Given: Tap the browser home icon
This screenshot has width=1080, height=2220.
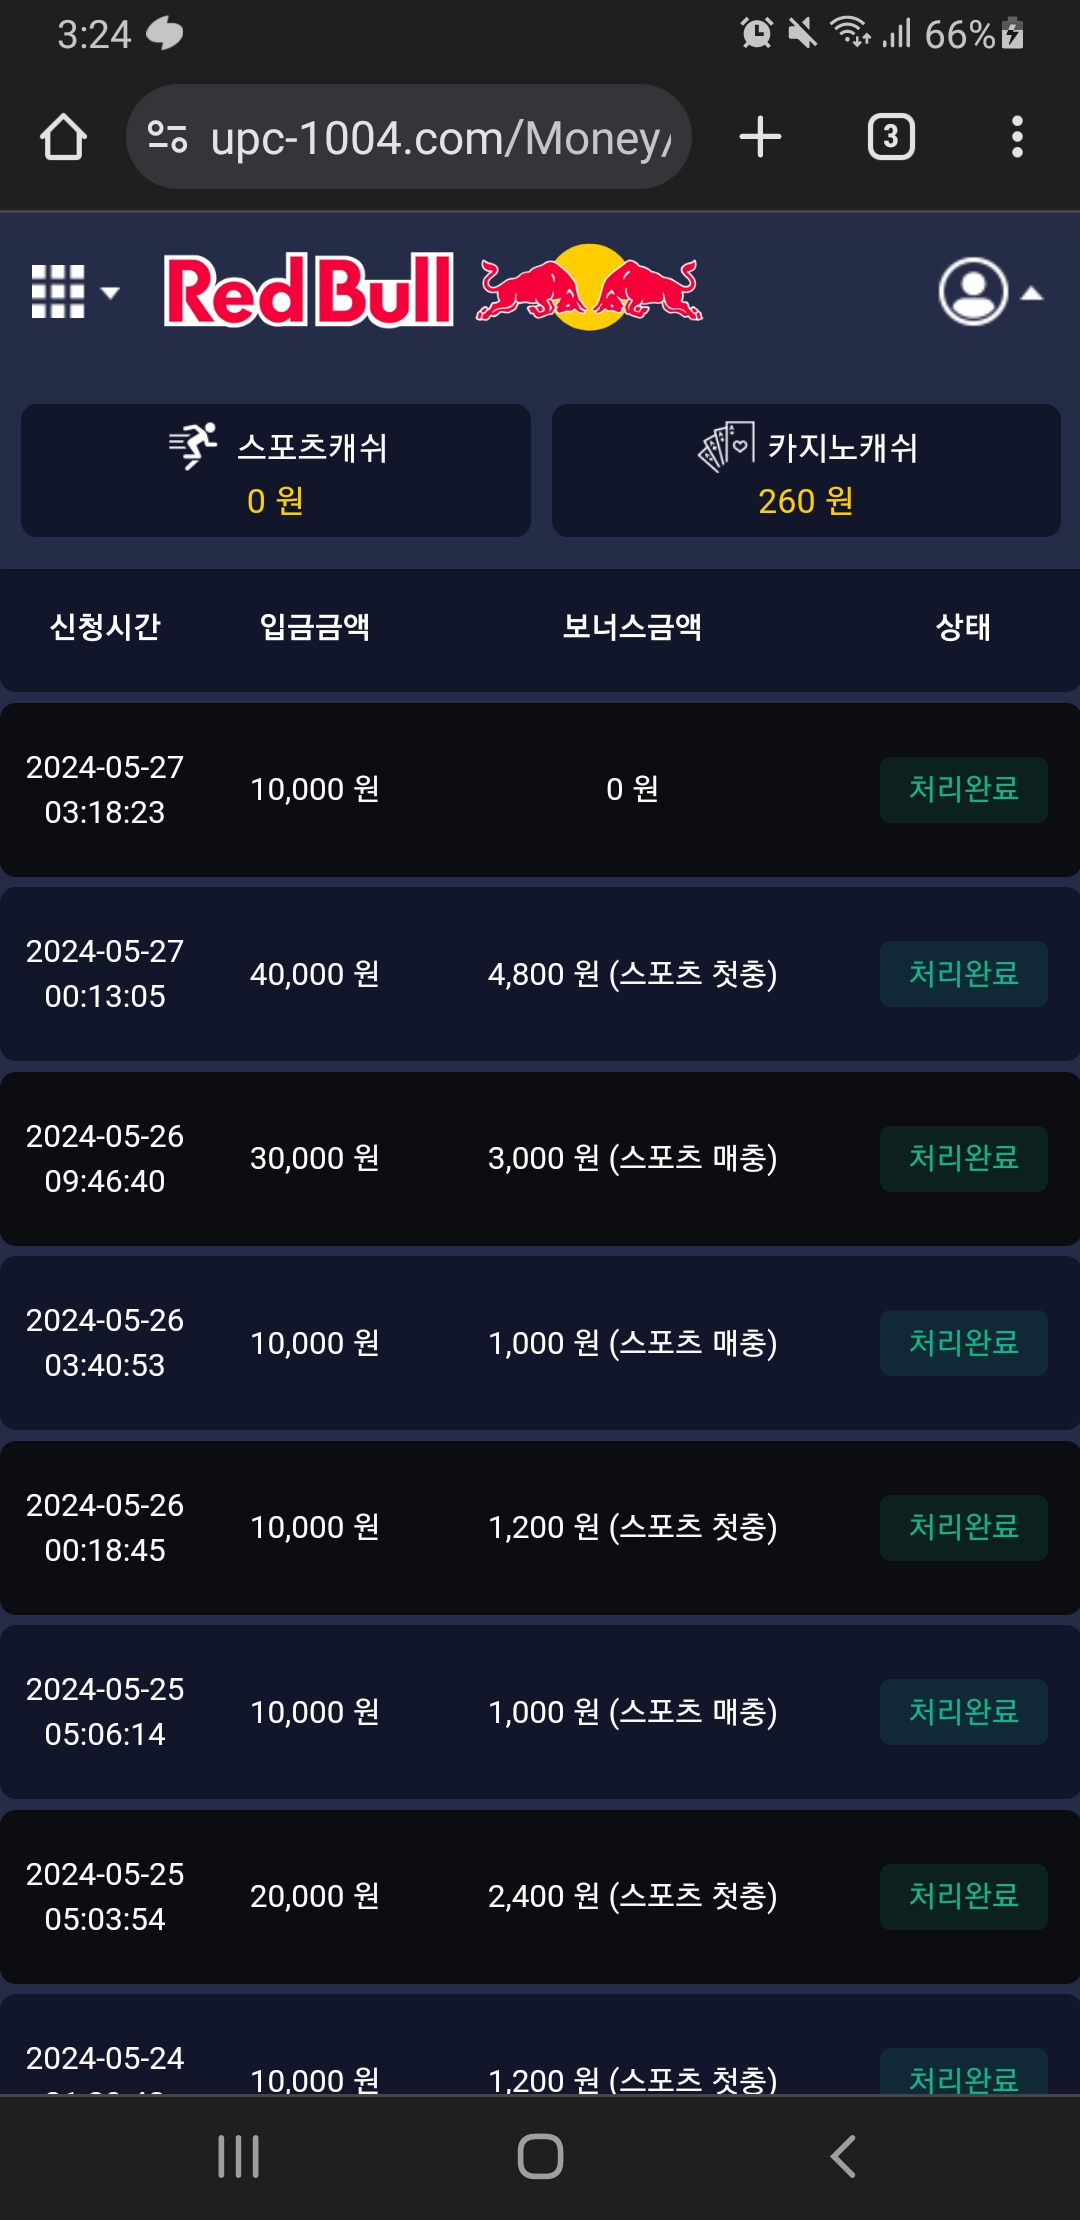Looking at the screenshot, I should pos(63,137).
